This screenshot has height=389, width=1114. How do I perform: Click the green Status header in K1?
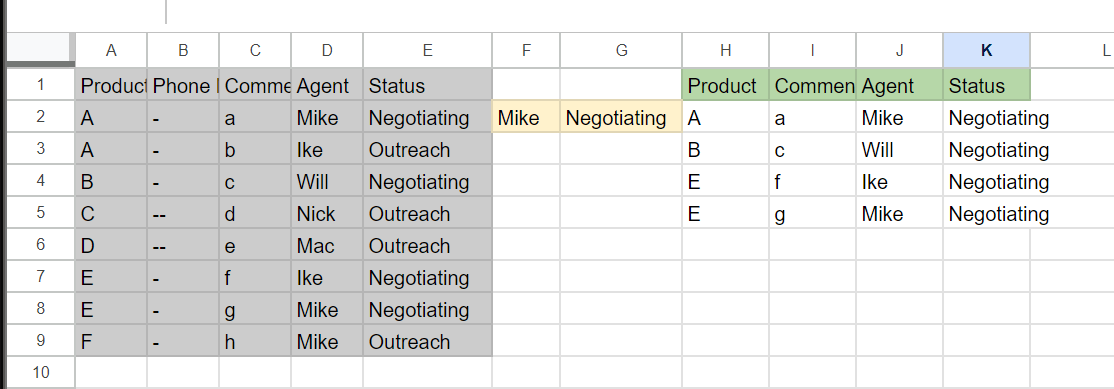986,85
